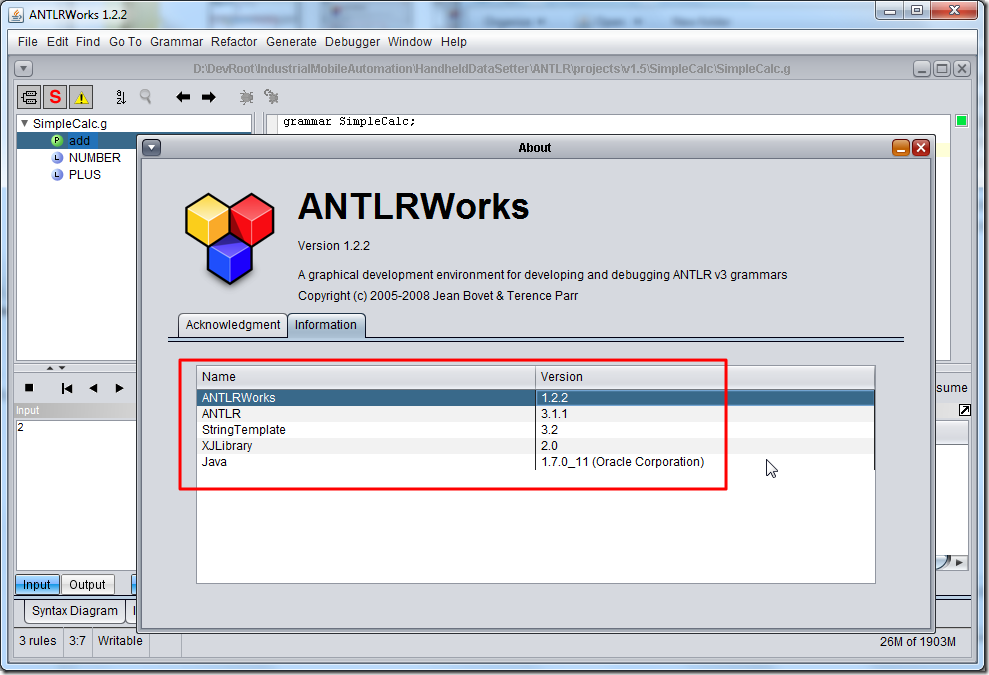Open the Go To menu
989x675 pixels.
[x=125, y=42]
